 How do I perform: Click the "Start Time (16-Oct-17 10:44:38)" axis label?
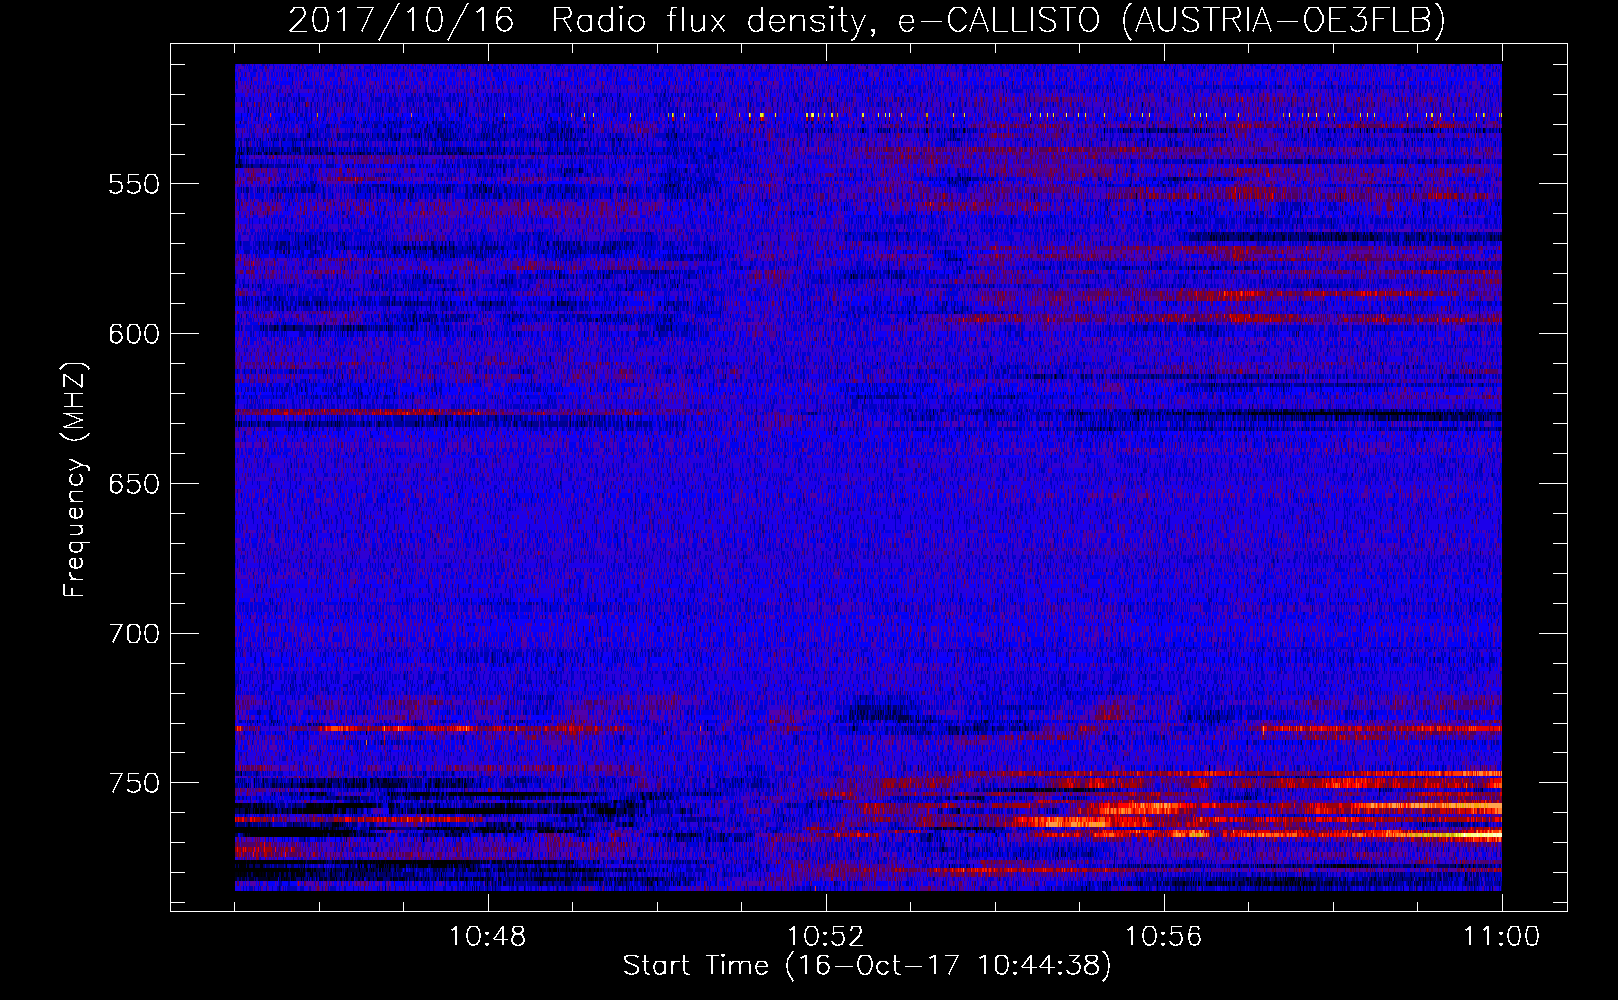pos(867,966)
